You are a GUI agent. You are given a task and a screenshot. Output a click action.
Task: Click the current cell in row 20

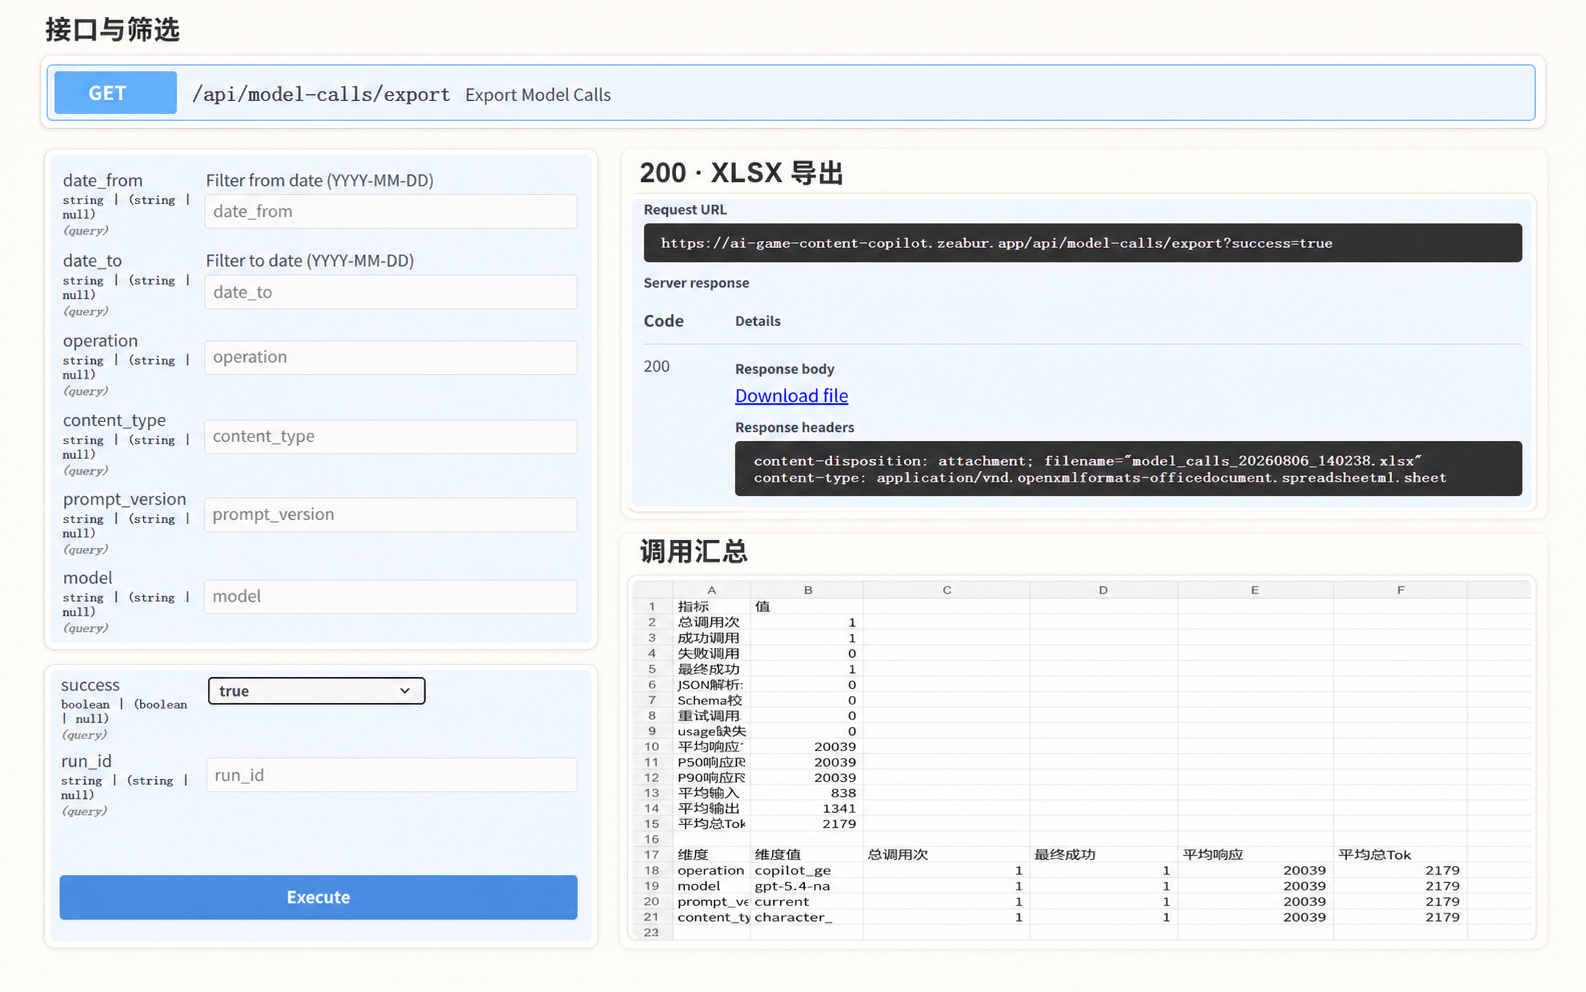[x=807, y=901]
